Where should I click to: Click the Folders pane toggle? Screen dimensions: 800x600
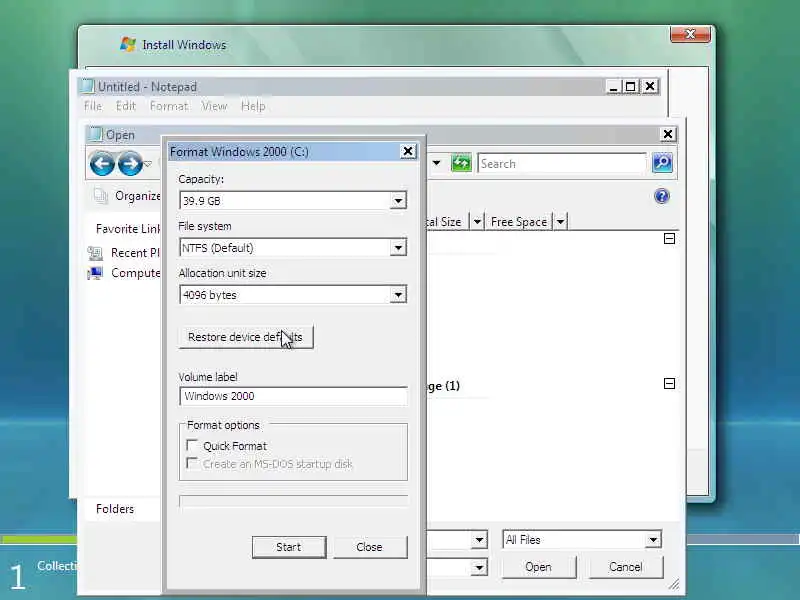115,509
